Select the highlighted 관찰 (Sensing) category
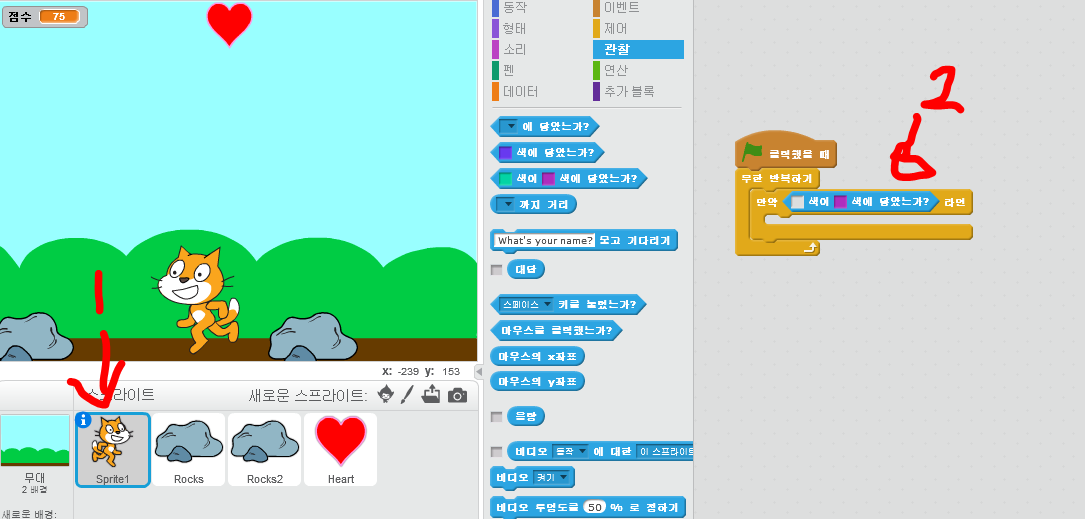The image size is (1085, 519). [638, 49]
